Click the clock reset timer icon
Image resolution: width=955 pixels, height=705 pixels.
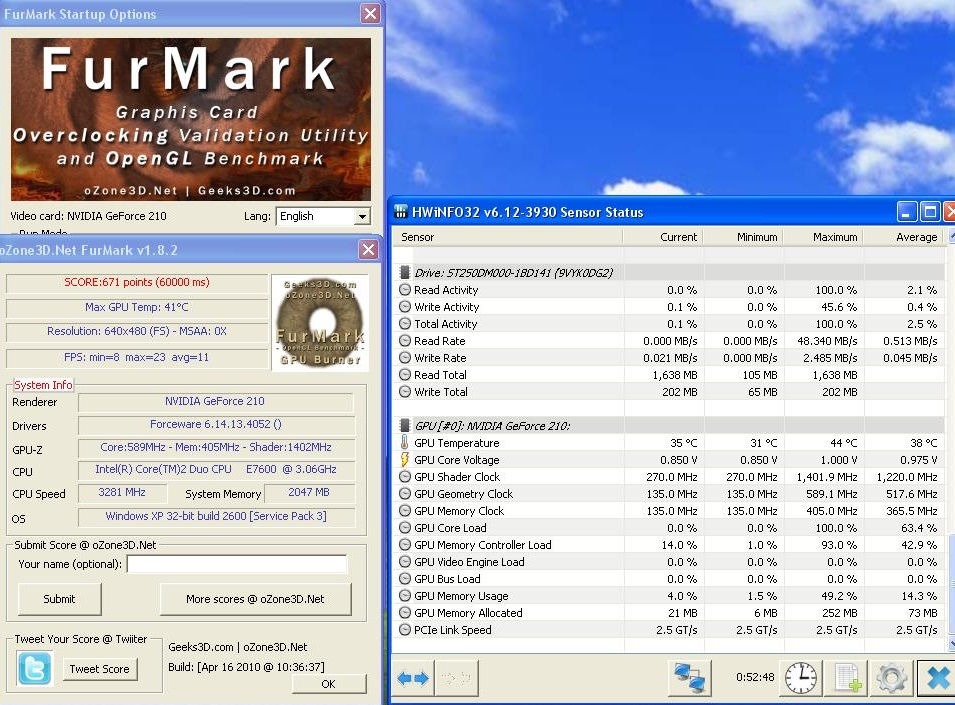[x=800, y=678]
